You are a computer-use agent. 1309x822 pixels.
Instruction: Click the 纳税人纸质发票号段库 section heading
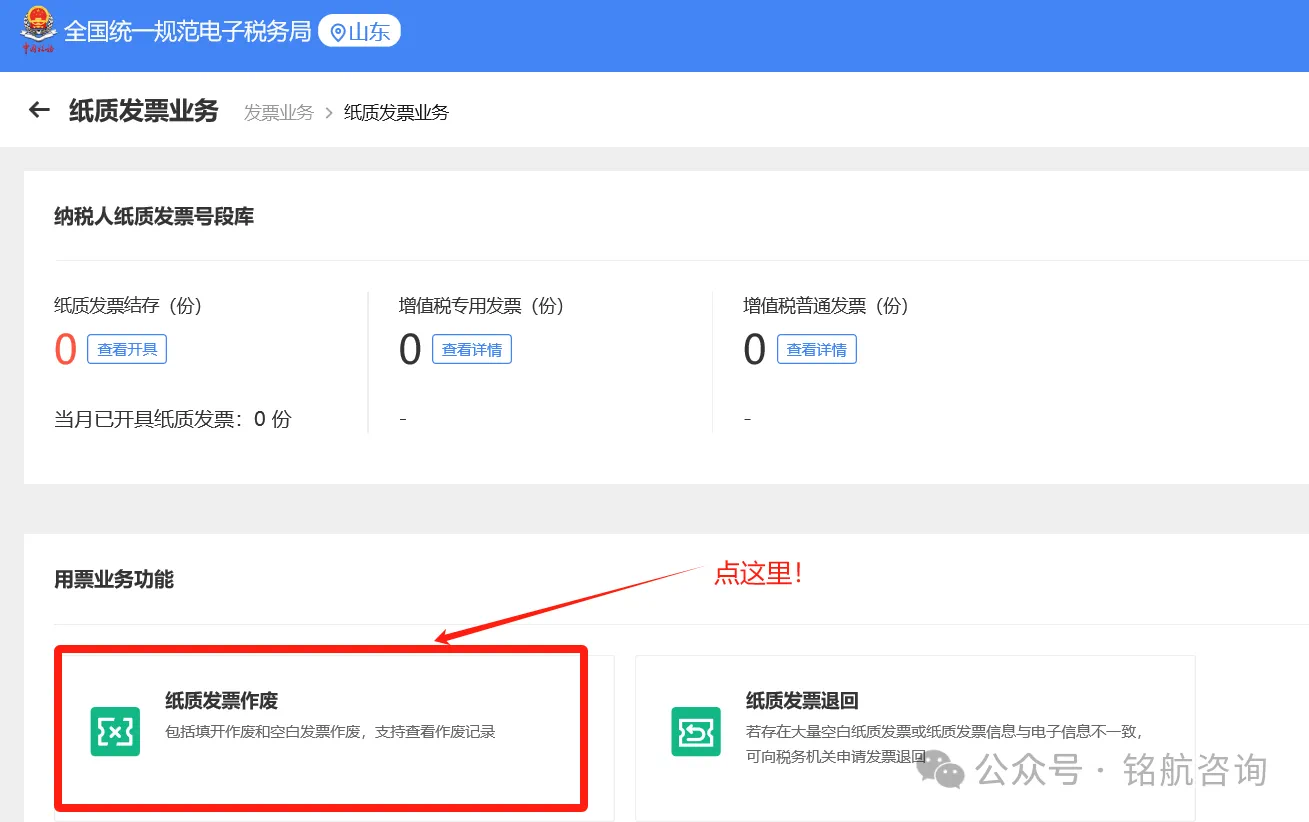coord(154,216)
